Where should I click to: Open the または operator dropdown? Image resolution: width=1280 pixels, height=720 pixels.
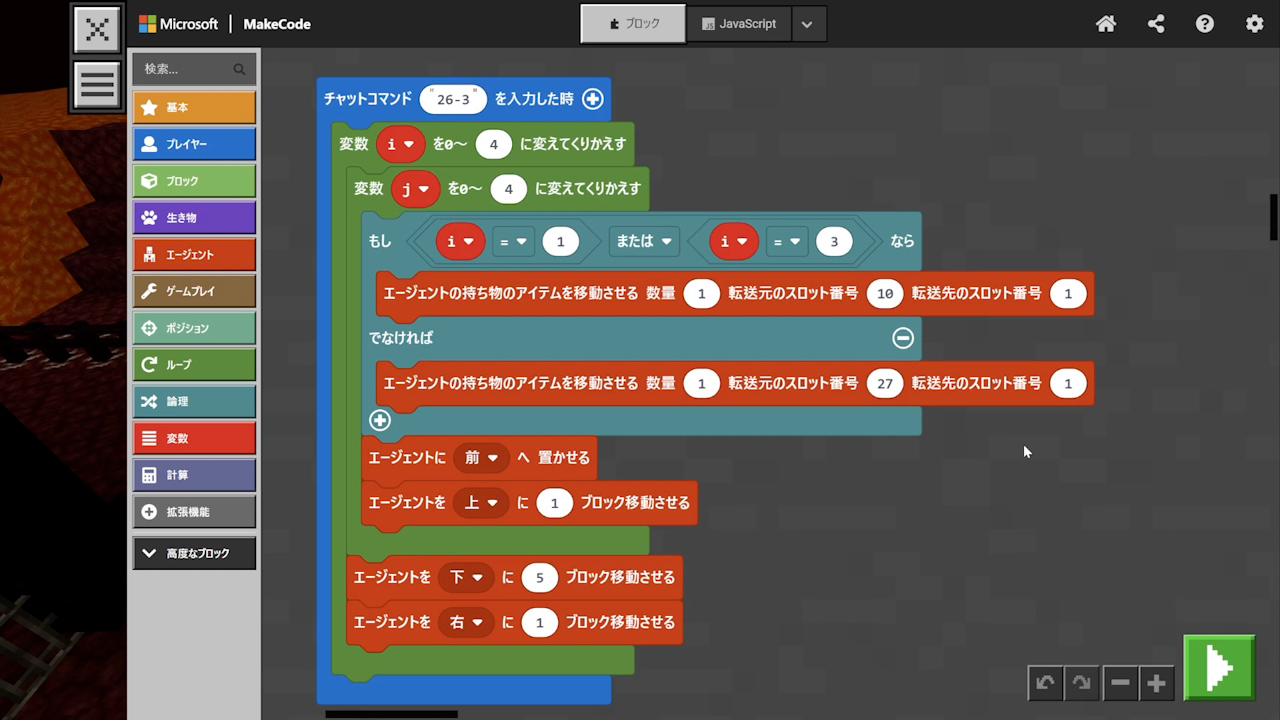[x=644, y=241]
